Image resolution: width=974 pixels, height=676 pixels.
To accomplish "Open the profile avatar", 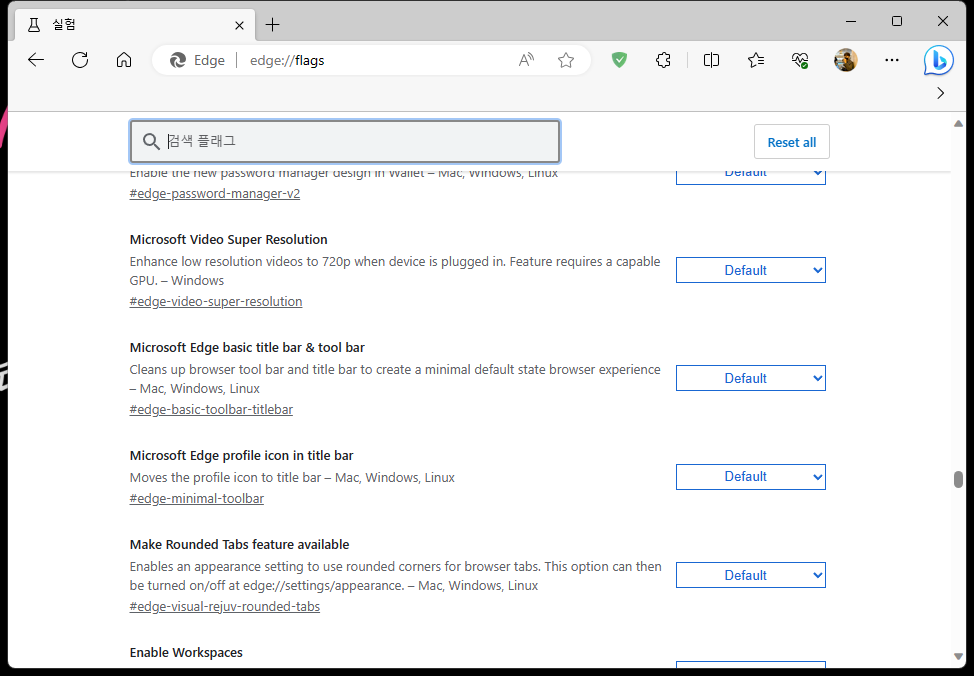I will pos(845,60).
